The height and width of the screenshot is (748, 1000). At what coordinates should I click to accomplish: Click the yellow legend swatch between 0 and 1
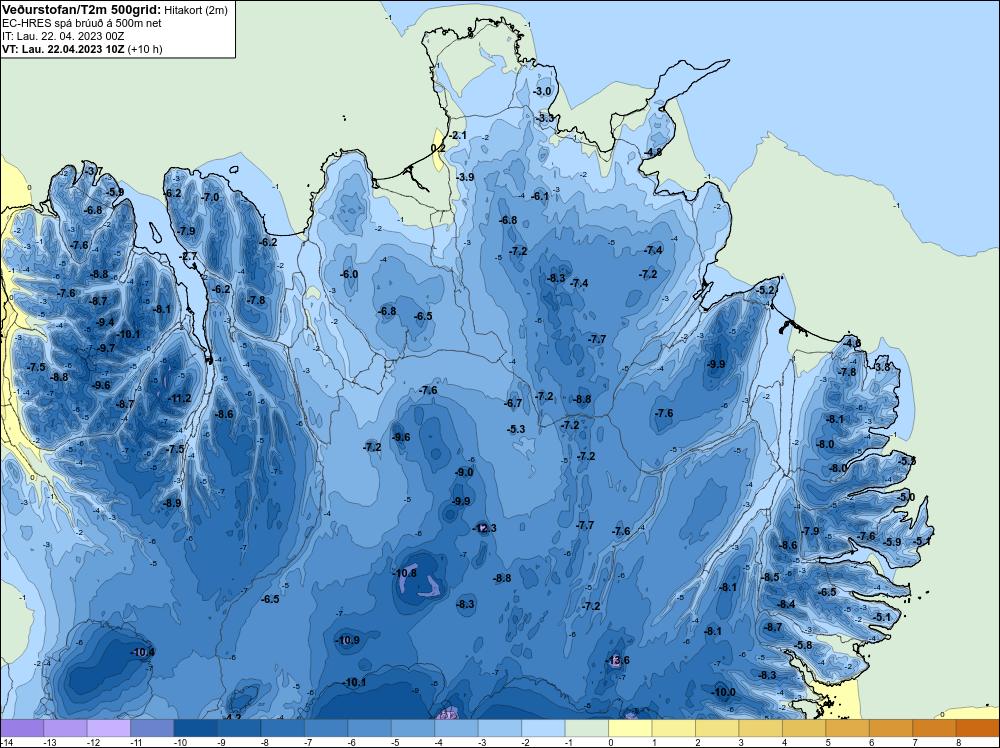[630, 728]
